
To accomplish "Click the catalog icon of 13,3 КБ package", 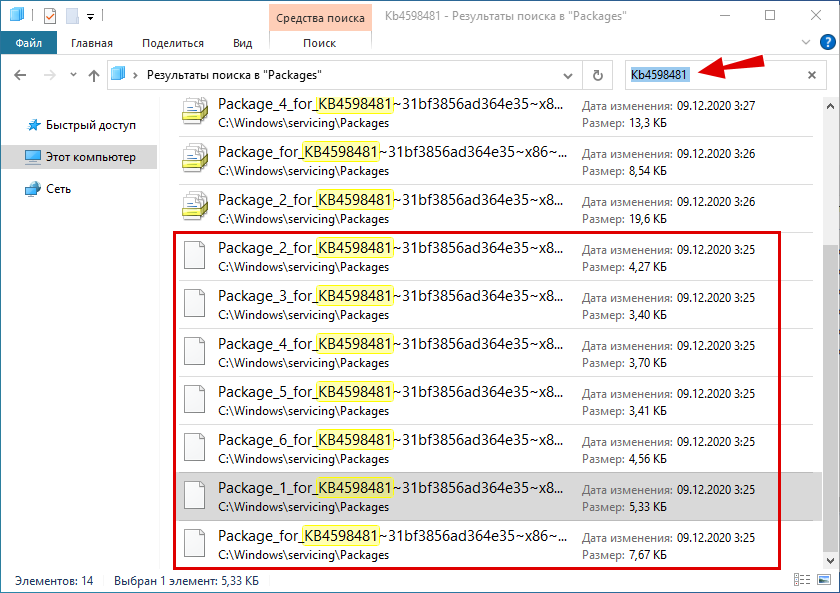I will [194, 111].
